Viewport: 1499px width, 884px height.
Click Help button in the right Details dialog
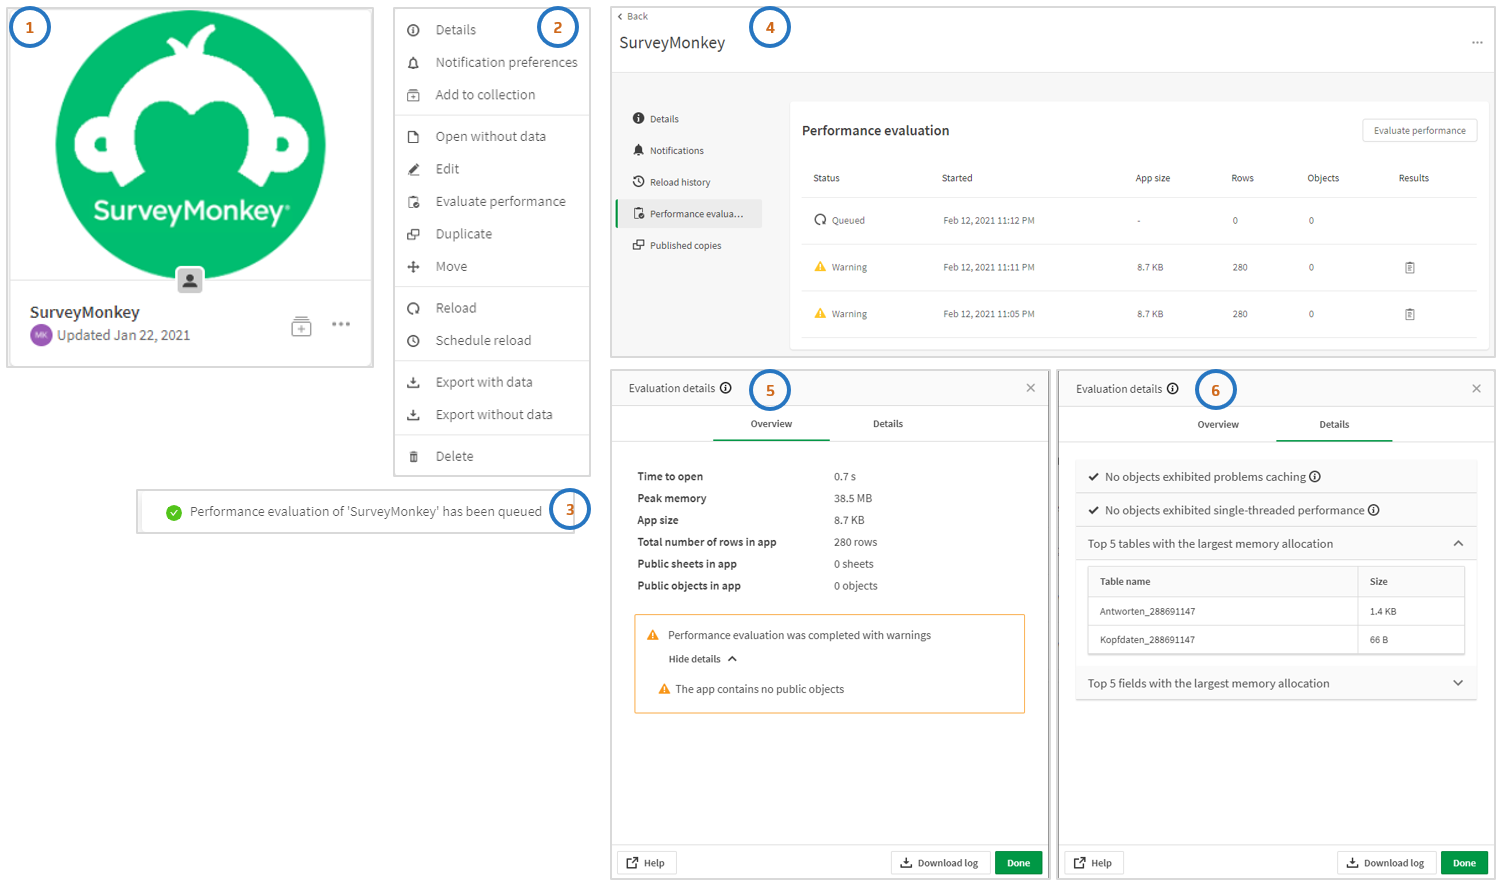click(x=1093, y=863)
